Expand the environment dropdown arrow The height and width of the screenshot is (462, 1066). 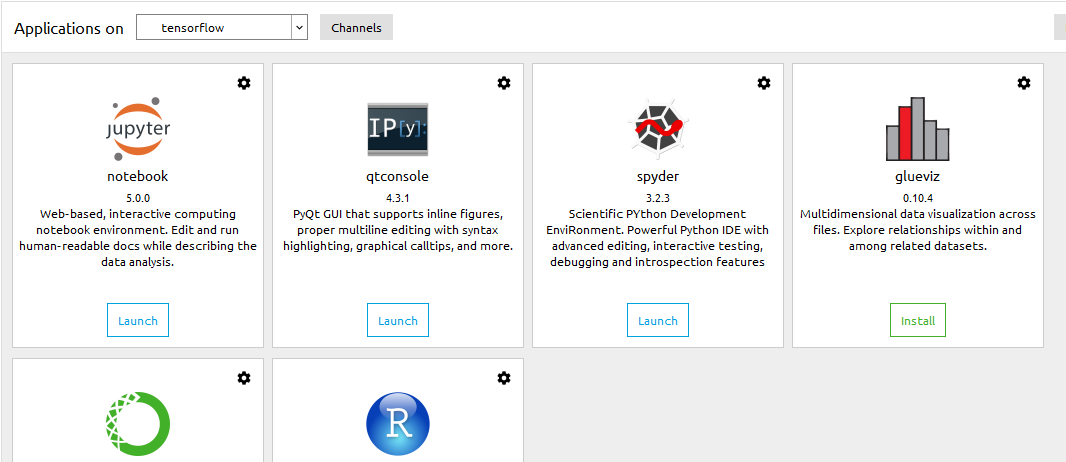(299, 28)
